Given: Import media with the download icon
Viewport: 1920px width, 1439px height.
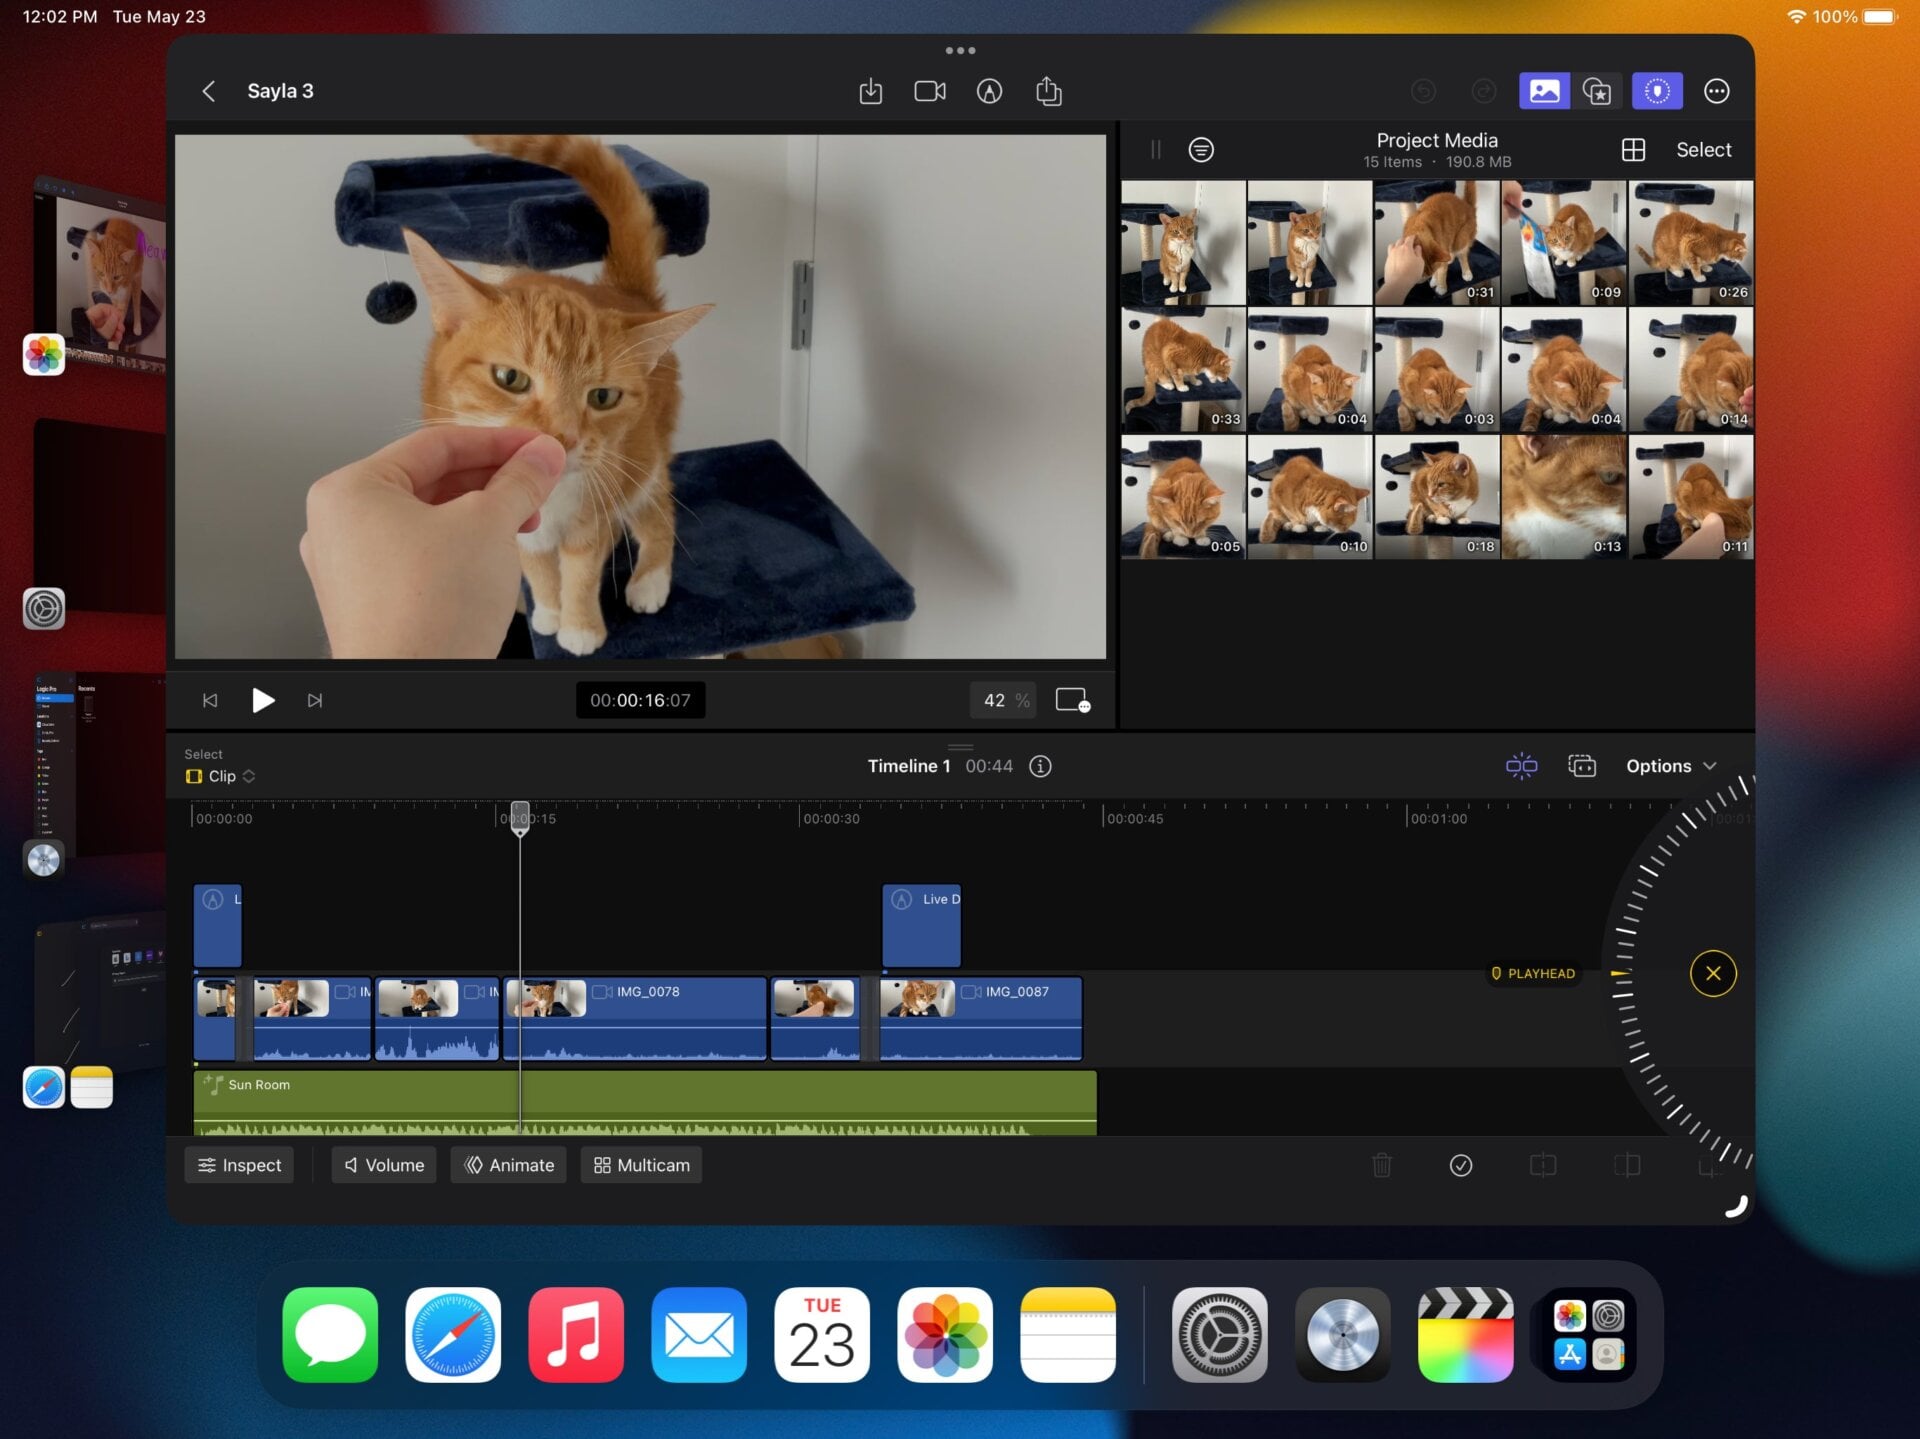Looking at the screenshot, I should [869, 90].
